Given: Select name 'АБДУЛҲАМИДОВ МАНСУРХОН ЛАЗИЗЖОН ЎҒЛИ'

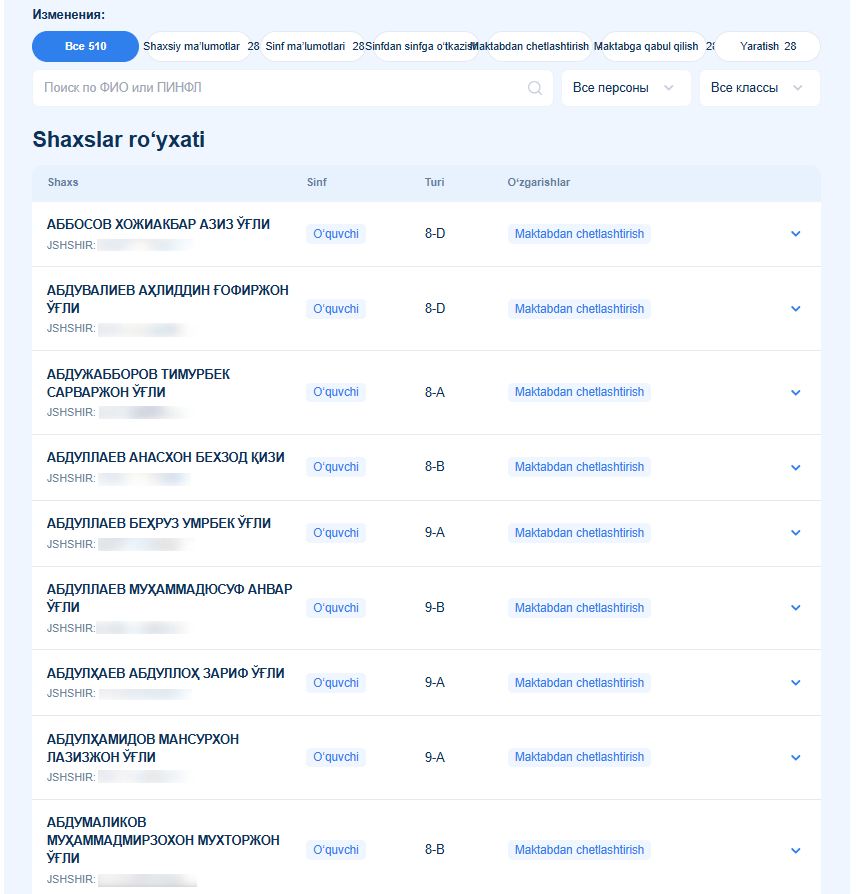Looking at the screenshot, I should (143, 748).
